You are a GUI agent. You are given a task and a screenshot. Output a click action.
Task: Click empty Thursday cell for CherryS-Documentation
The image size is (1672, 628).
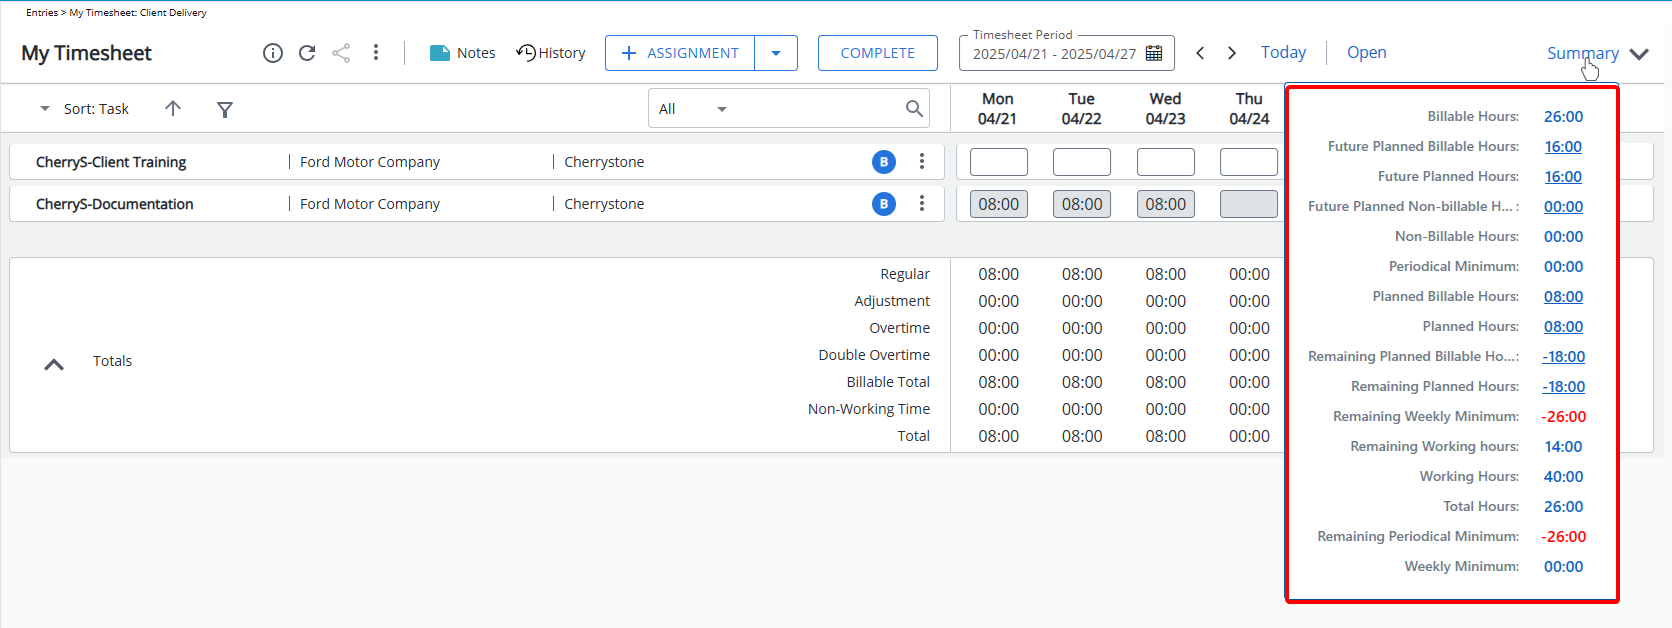(x=1249, y=204)
